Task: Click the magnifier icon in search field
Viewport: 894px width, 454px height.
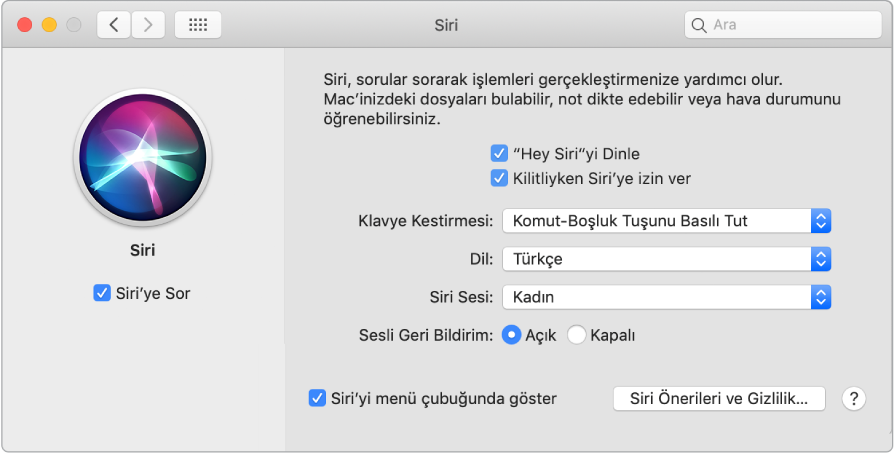Action: [x=698, y=25]
